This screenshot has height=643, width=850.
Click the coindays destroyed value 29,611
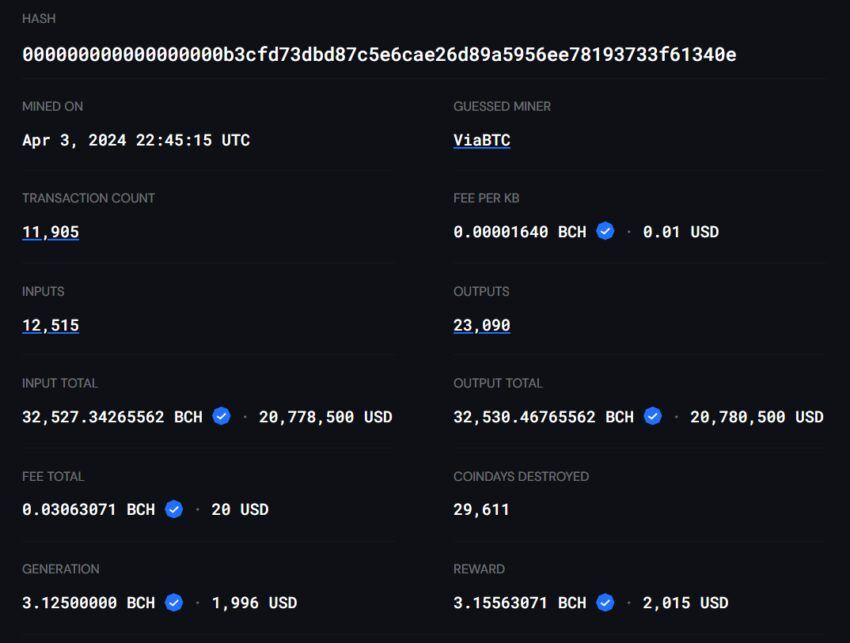481,510
